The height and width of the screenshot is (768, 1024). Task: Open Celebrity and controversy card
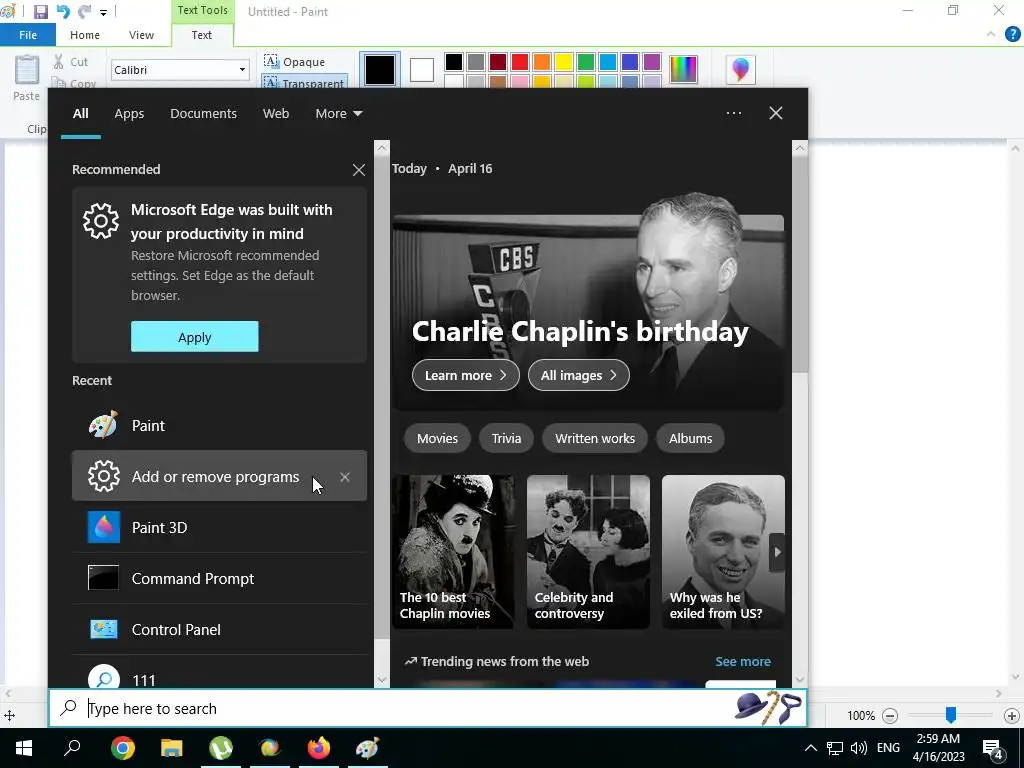pyautogui.click(x=588, y=552)
